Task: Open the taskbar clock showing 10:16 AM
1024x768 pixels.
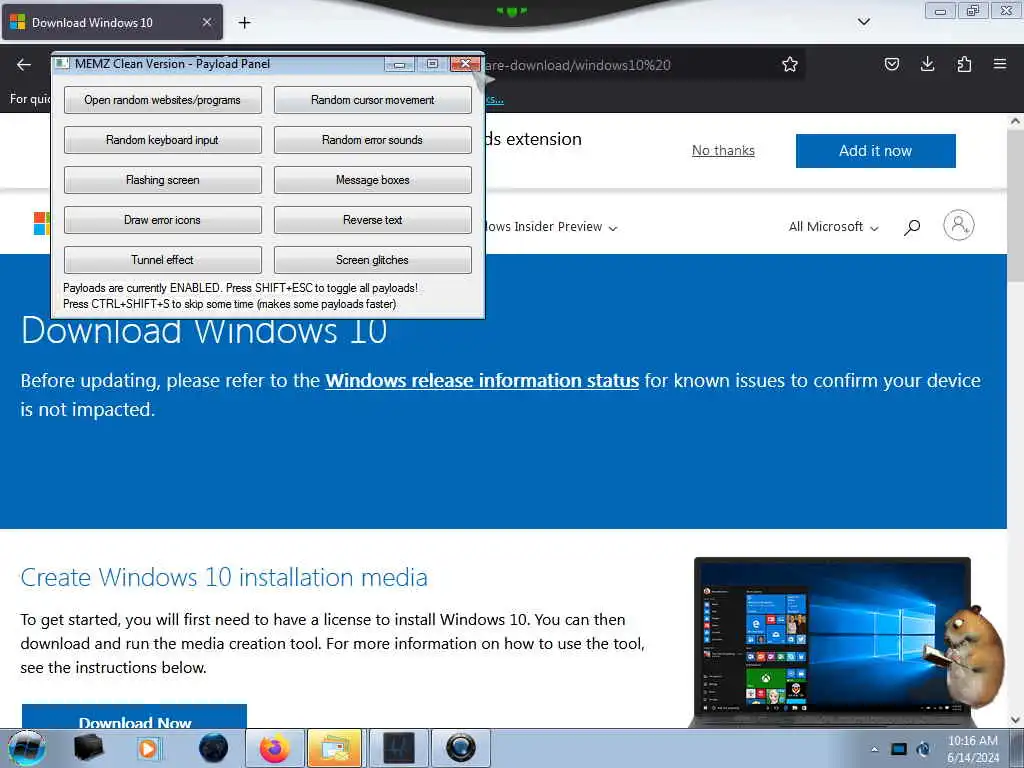Action: pos(972,749)
